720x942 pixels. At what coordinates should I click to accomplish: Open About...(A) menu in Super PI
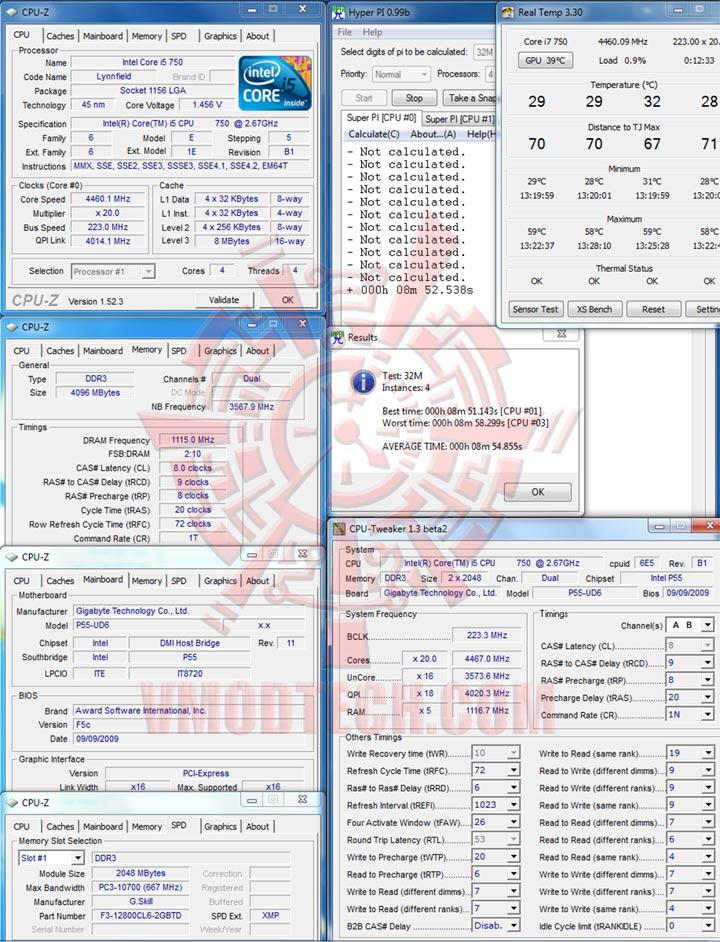[433, 134]
